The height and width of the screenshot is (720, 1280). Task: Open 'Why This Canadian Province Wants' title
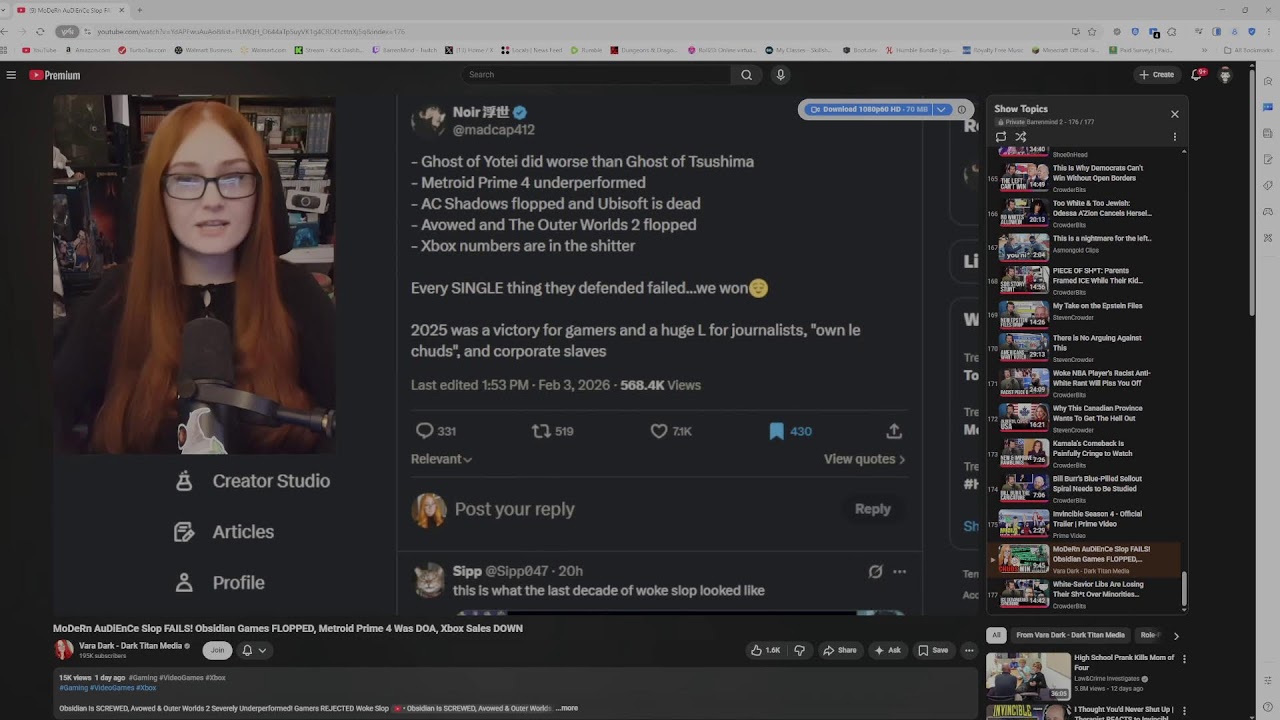pos(1098,413)
